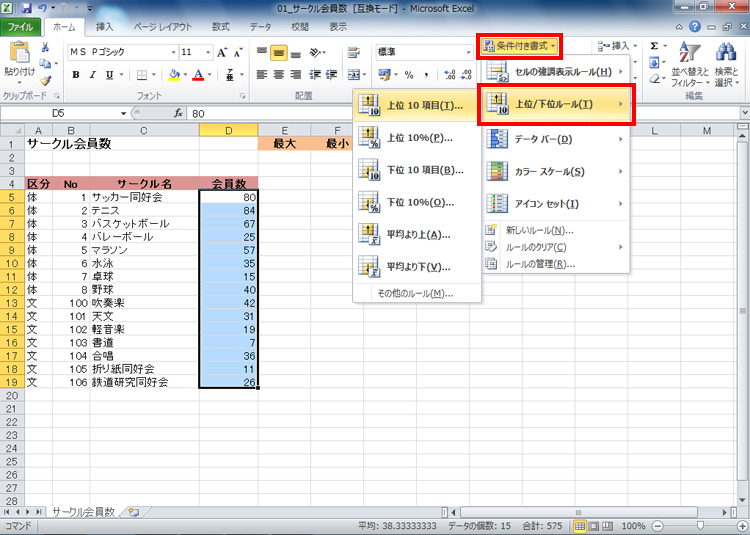Click the zoom slider handle in status bar

[x=700, y=526]
